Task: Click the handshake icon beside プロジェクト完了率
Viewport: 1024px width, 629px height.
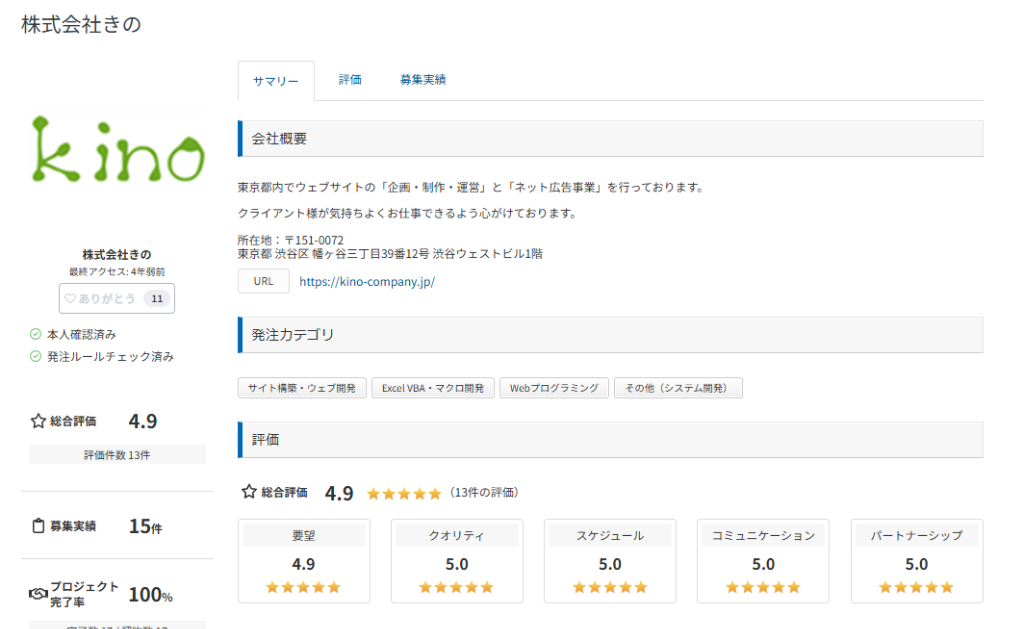Action: click(38, 594)
